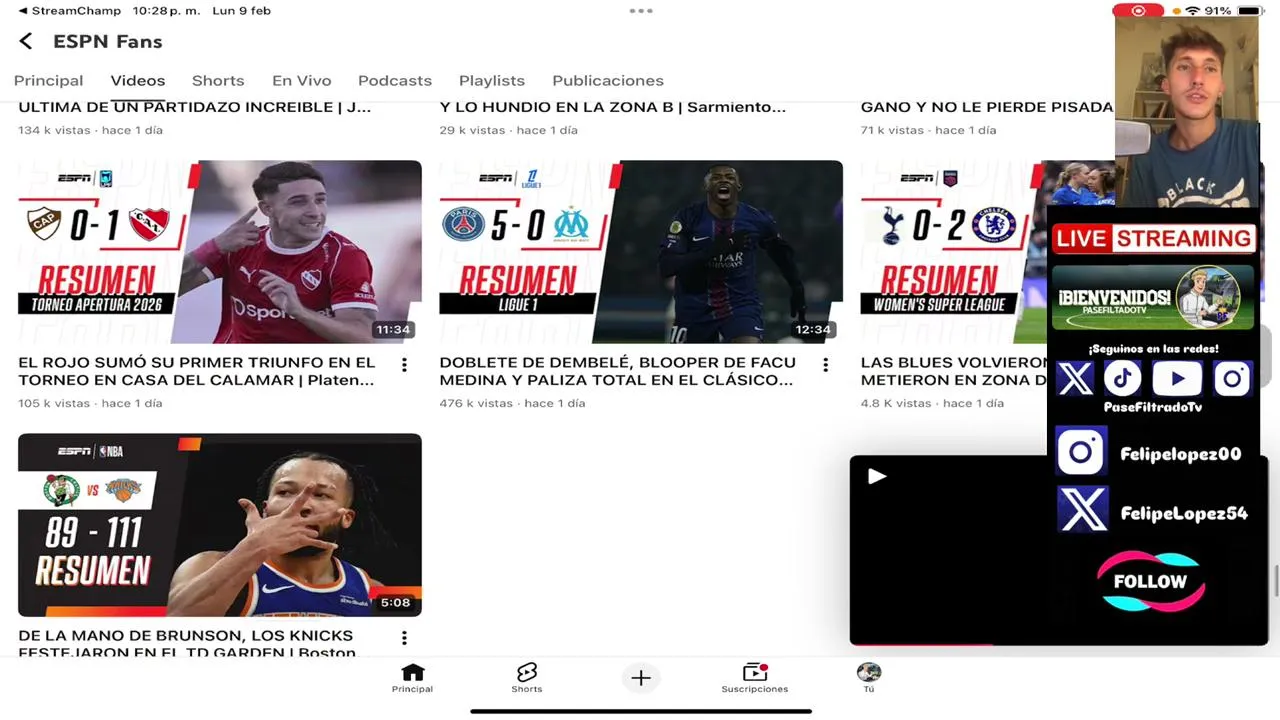The image size is (1280, 720).
Task: Click the 29 k vistas text
Action: (x=472, y=130)
